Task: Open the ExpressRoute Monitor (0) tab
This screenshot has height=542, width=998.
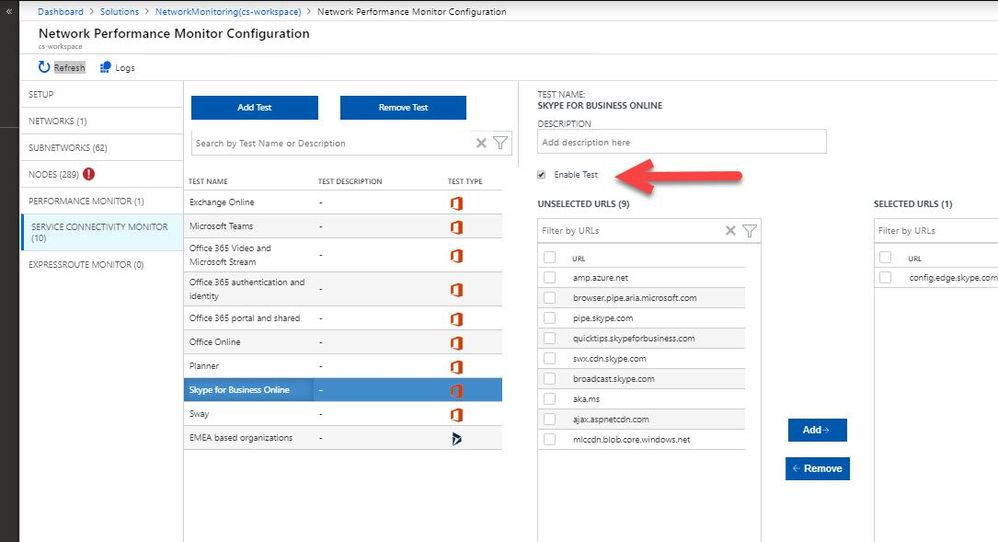Action: [102, 265]
